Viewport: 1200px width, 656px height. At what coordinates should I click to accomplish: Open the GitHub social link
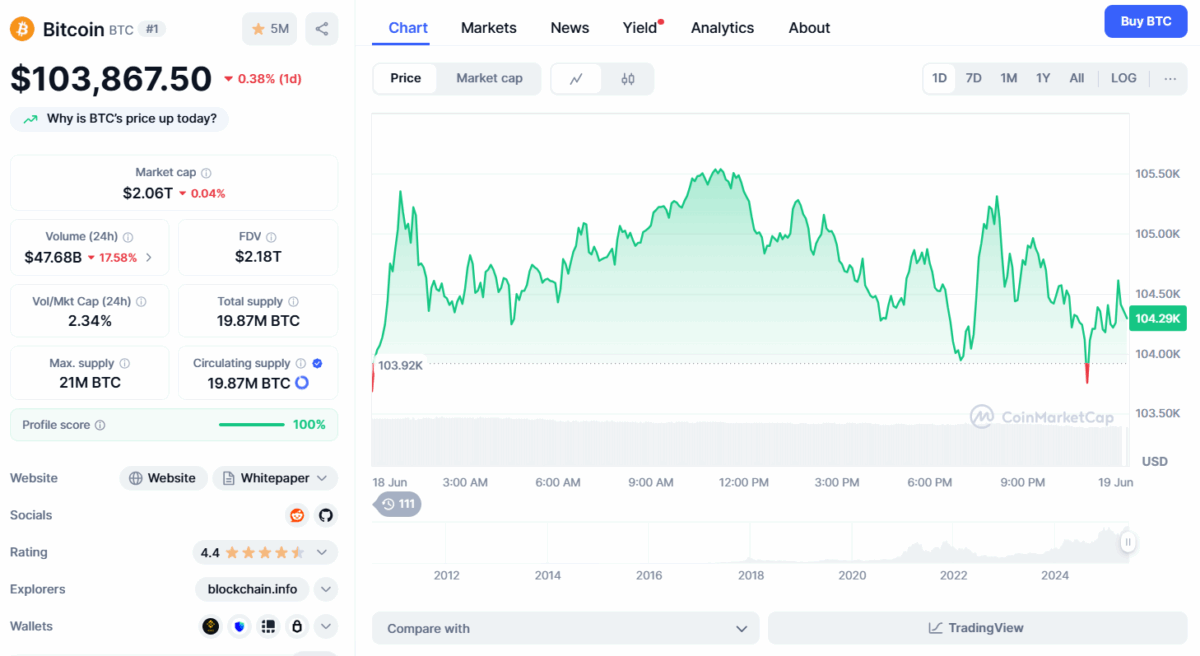point(325,515)
